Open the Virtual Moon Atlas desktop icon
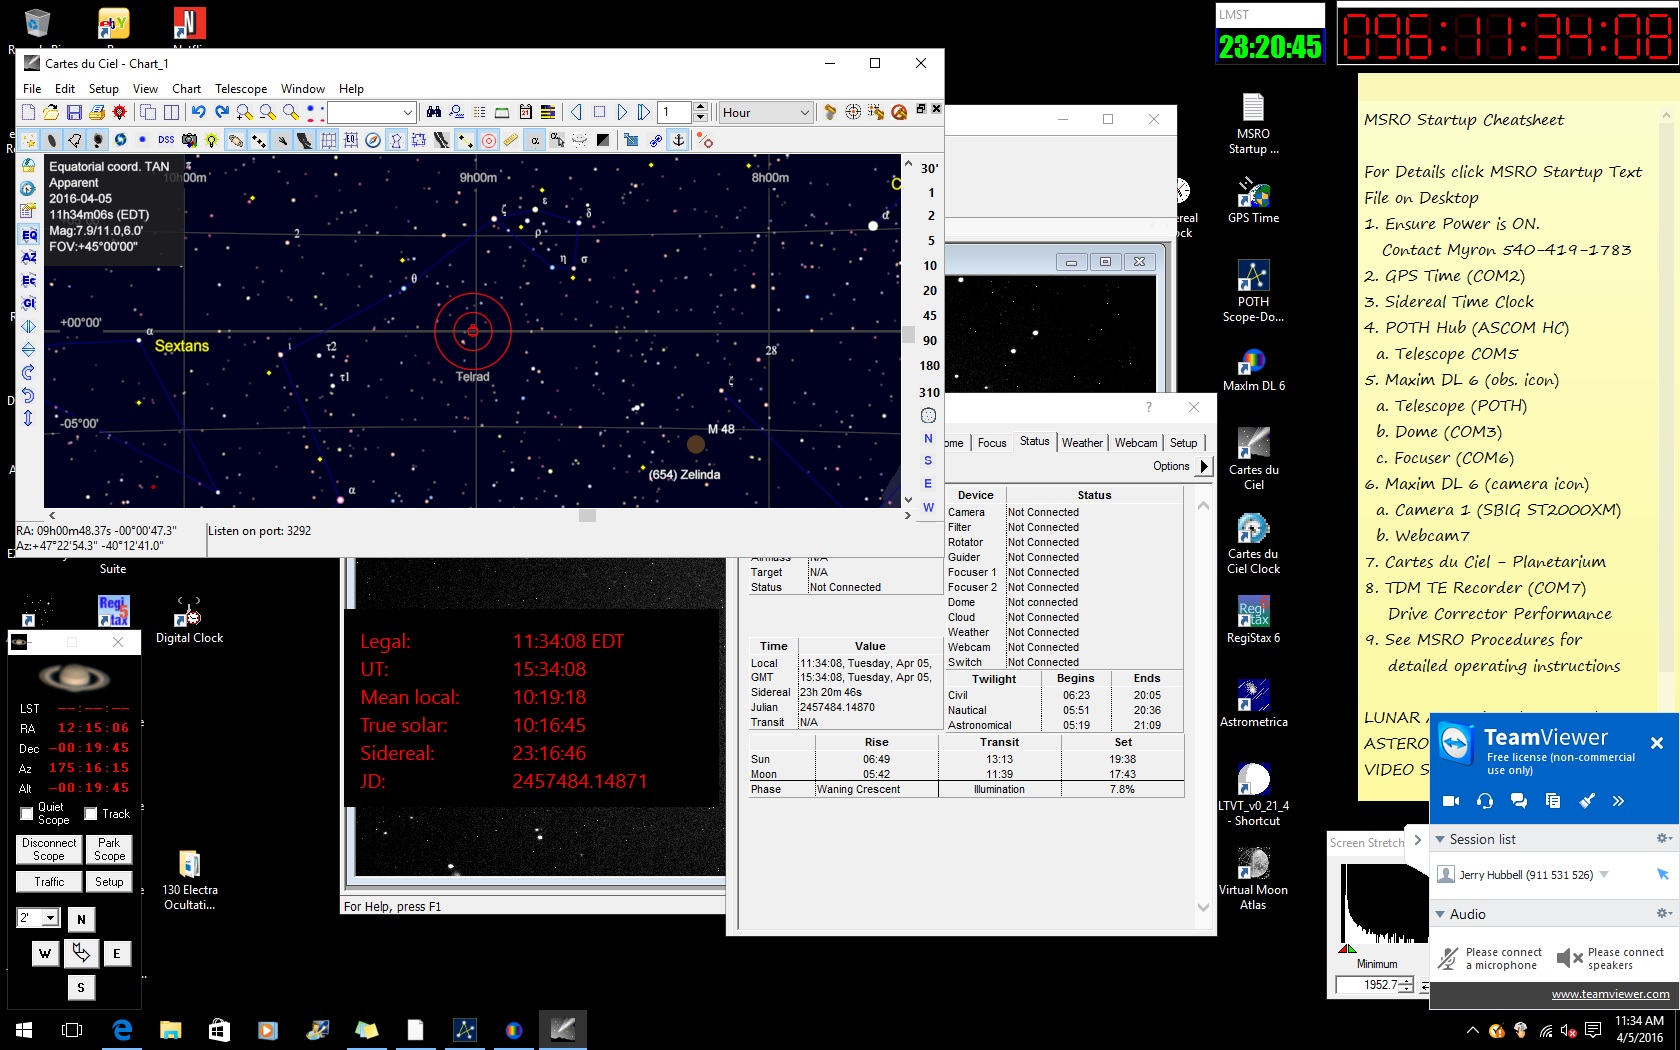1680x1050 pixels. (1253, 880)
